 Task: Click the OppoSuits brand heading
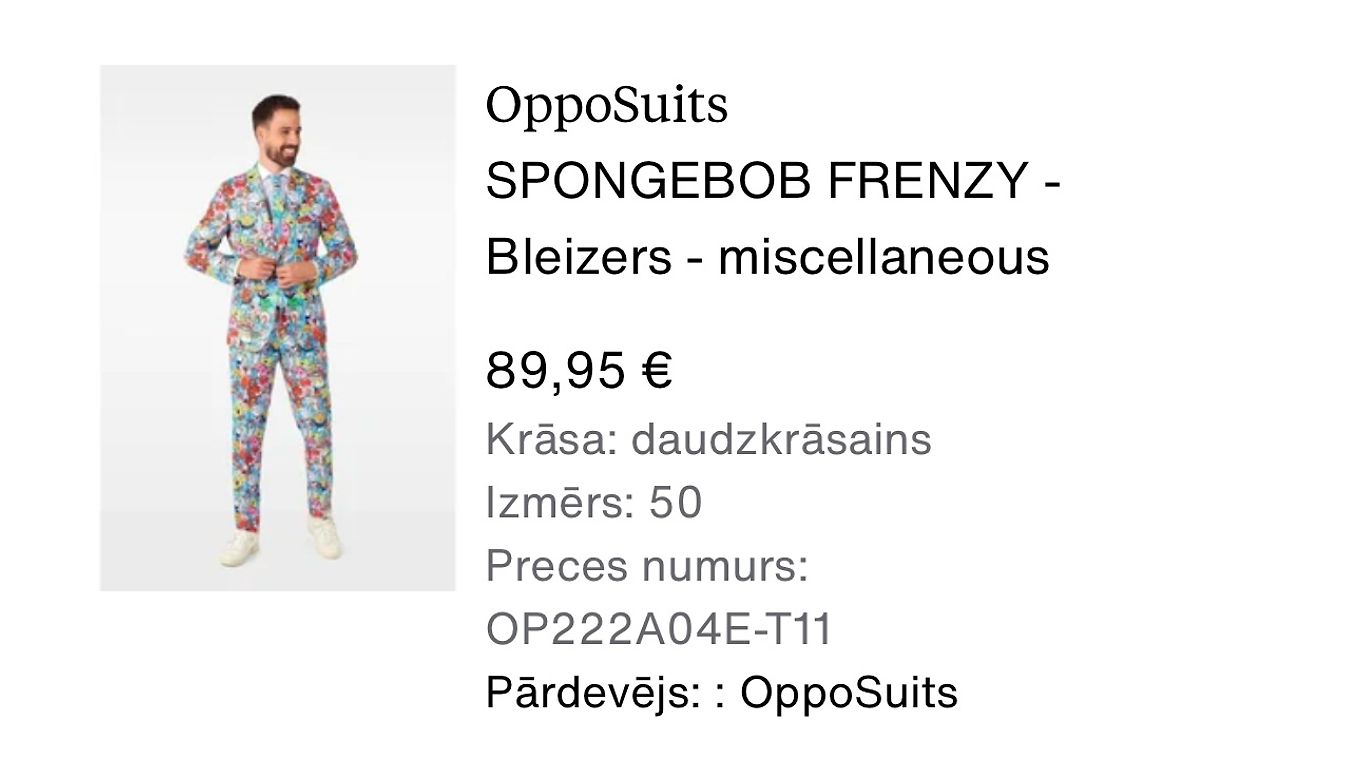(x=606, y=106)
